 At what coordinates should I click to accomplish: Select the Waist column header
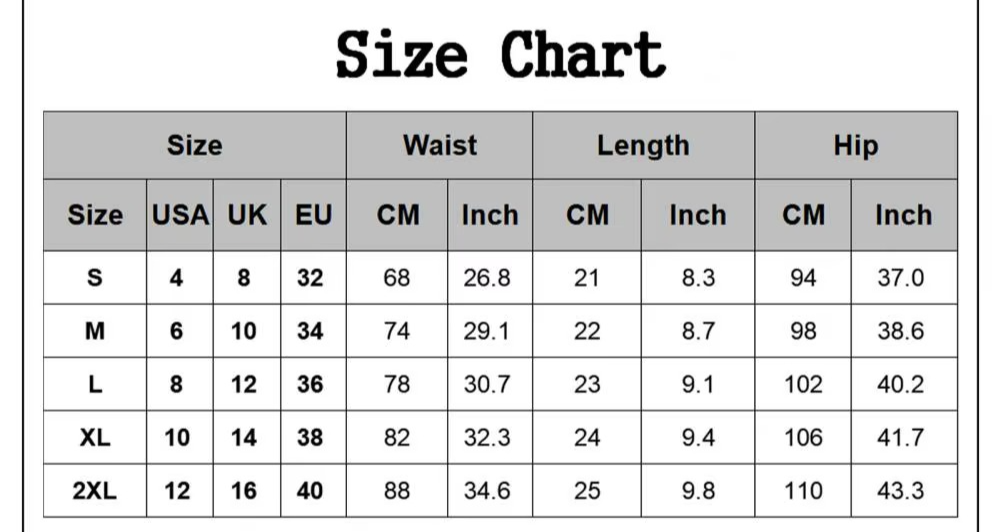pyautogui.click(x=440, y=146)
